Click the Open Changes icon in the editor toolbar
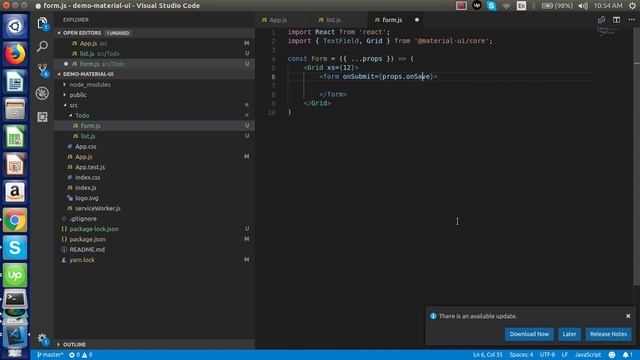Screen dimensions: 640x360 (x=601, y=20)
